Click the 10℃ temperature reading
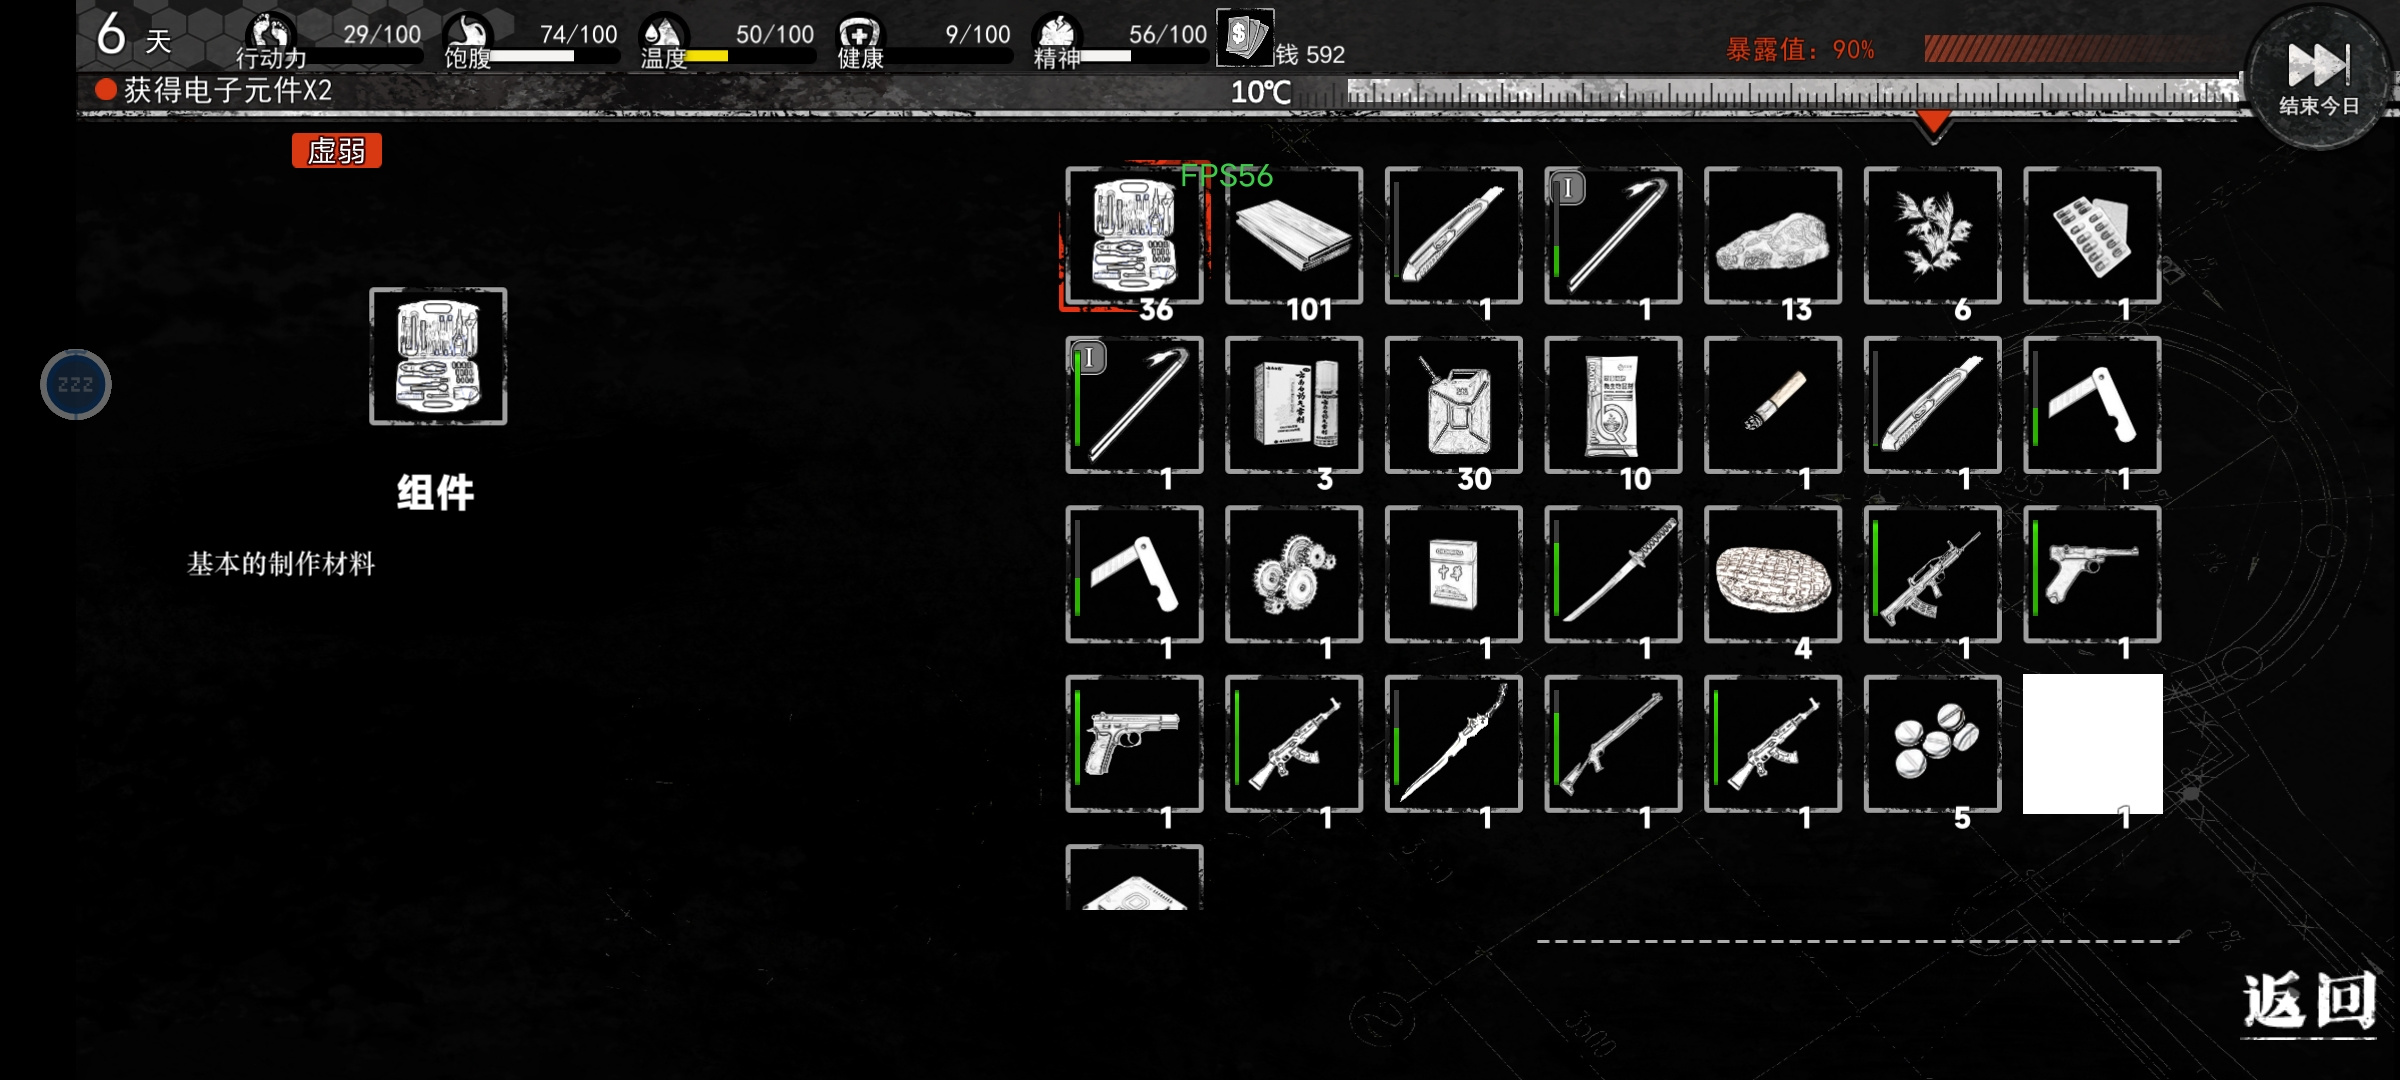The width and height of the screenshot is (2400, 1080). point(1260,93)
